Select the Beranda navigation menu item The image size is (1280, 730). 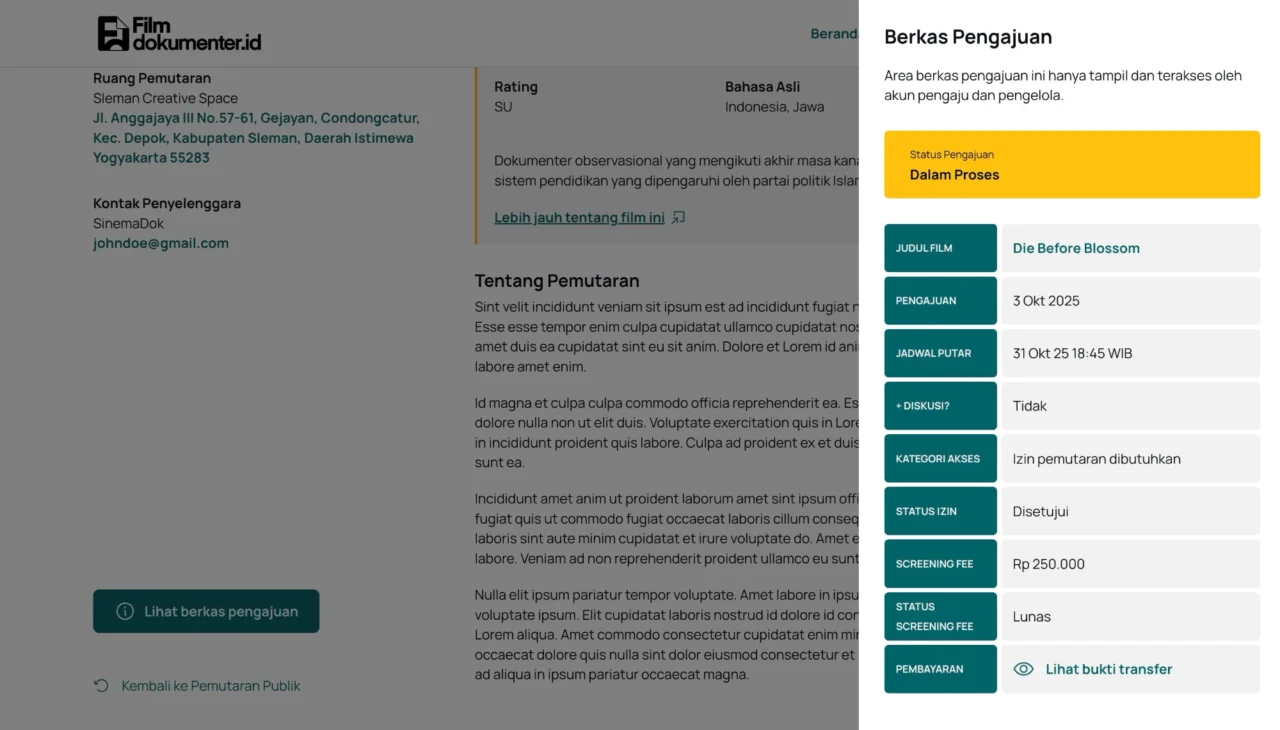tap(835, 34)
